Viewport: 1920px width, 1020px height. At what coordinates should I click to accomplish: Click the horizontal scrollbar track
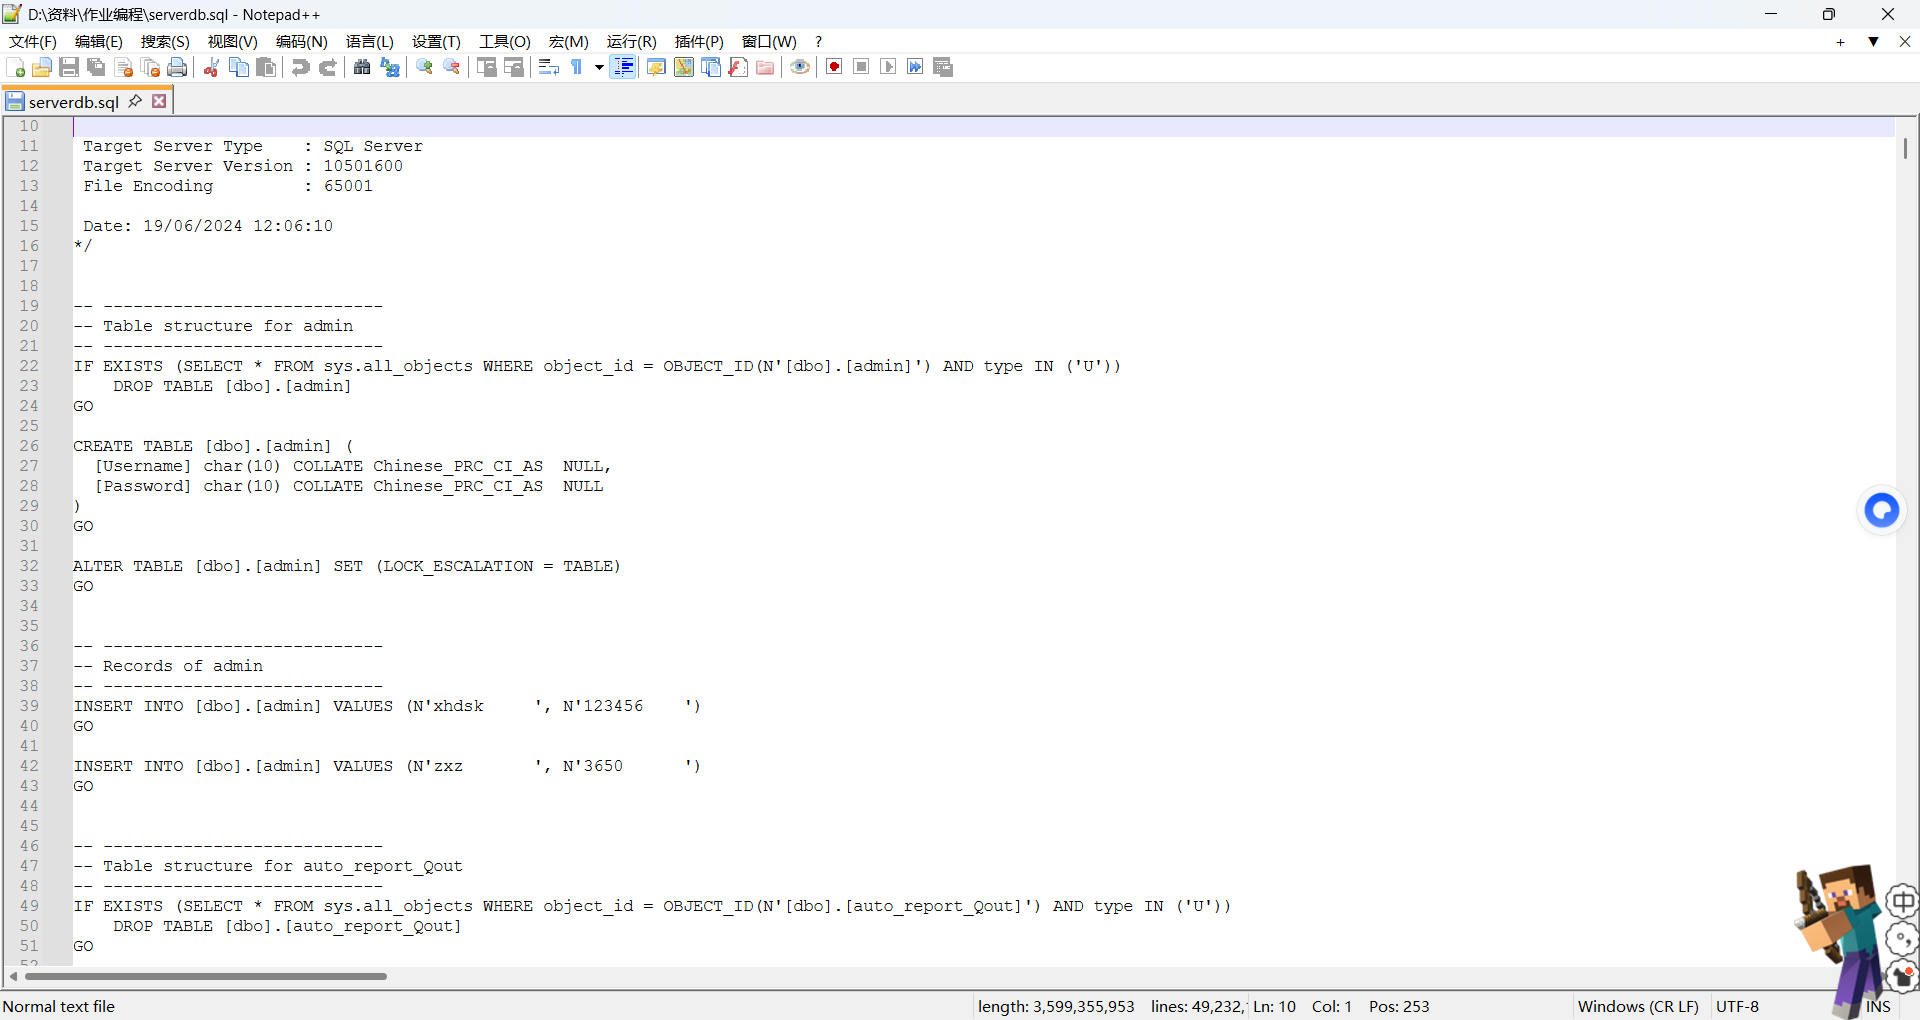pos(700,977)
